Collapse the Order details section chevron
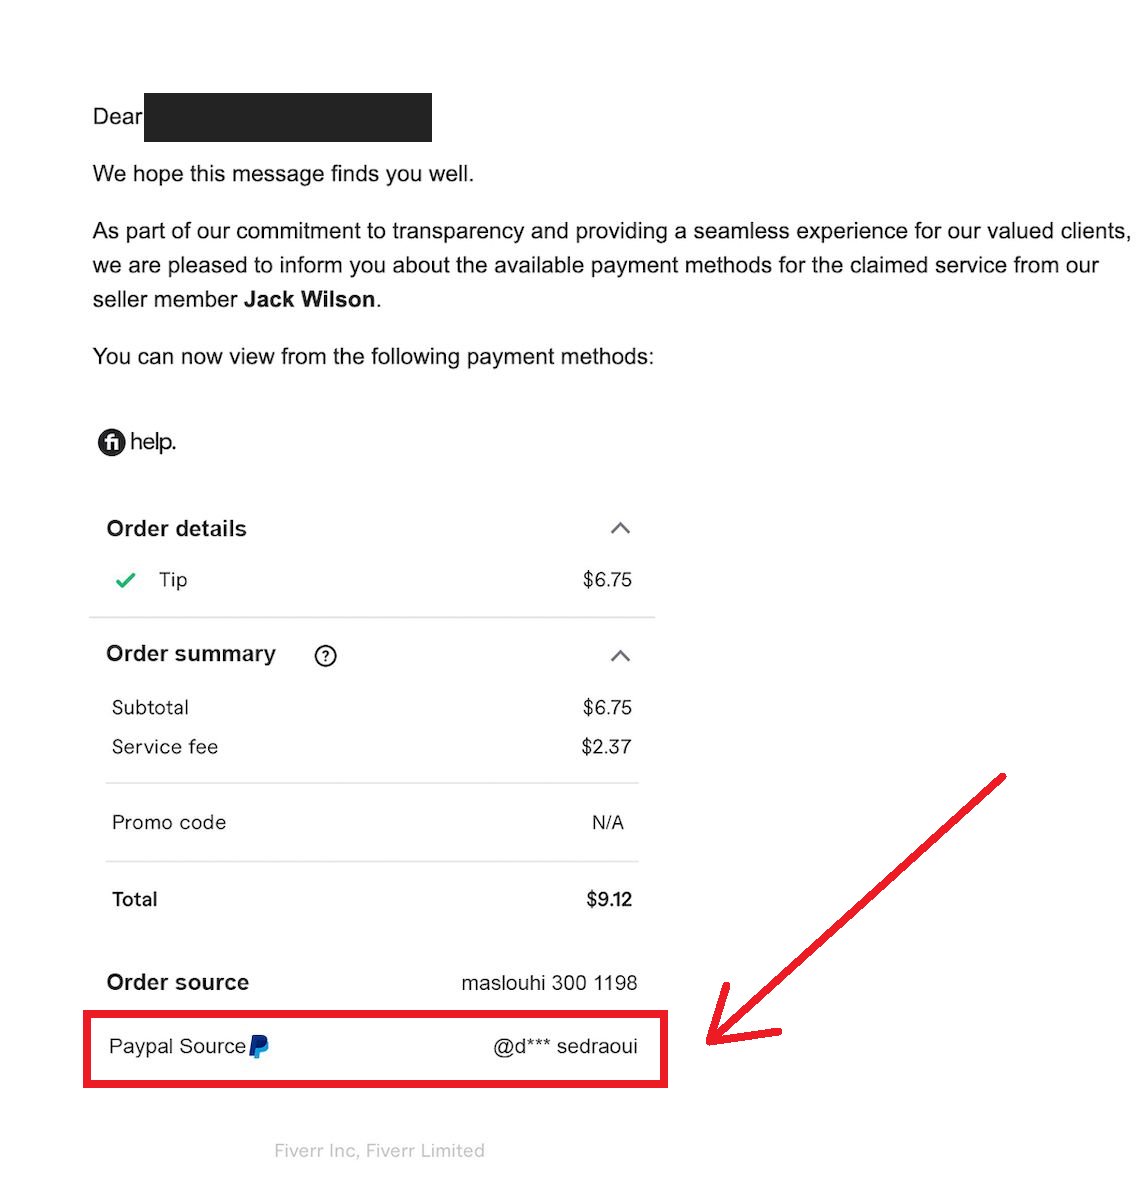This screenshot has height=1192, width=1148. point(620,528)
